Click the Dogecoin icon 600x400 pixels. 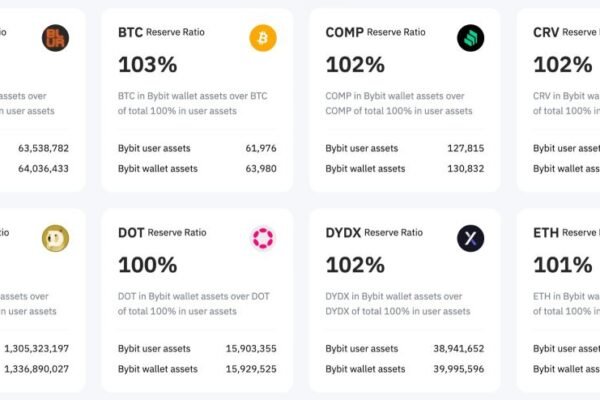[55, 239]
